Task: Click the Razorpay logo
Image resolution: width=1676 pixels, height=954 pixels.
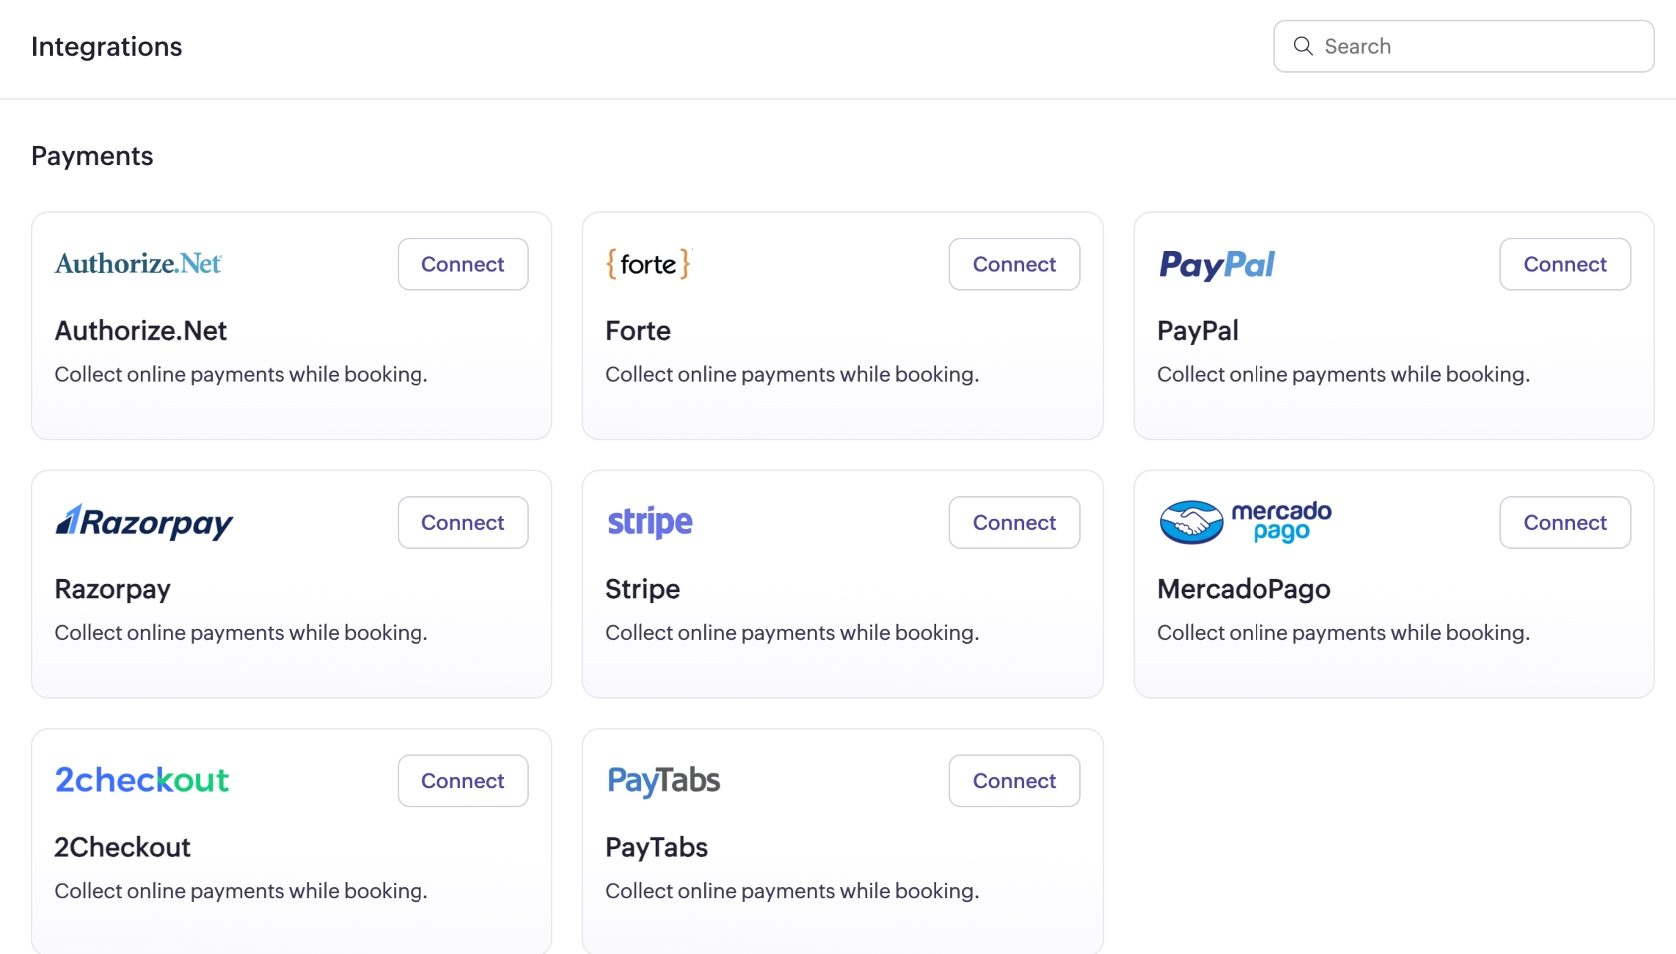Action: 144,522
